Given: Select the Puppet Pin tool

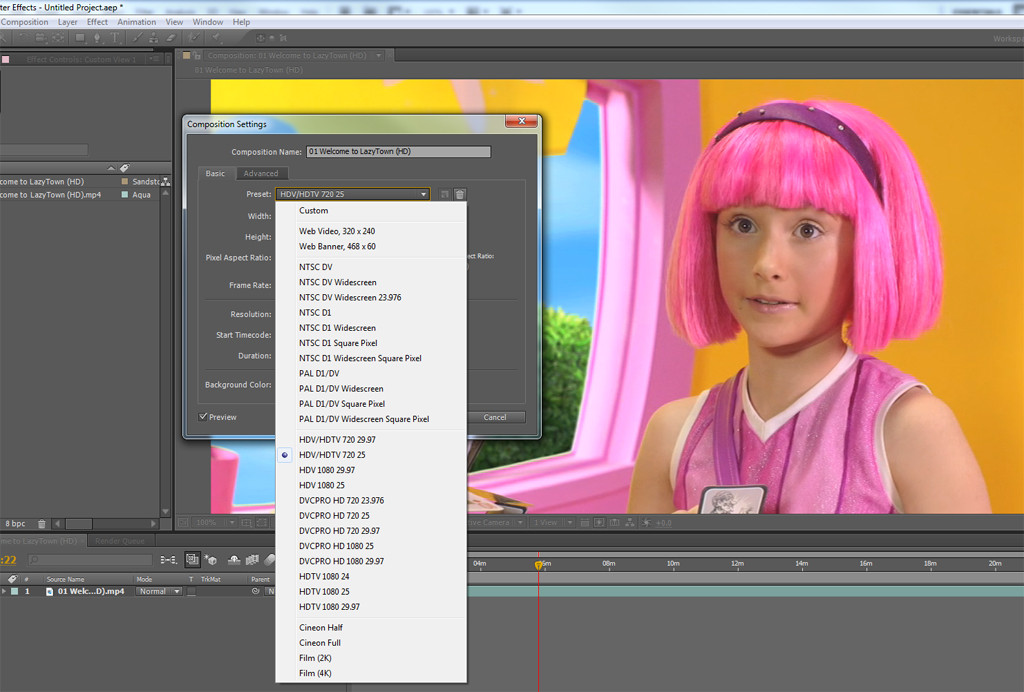Looking at the screenshot, I should point(216,38).
